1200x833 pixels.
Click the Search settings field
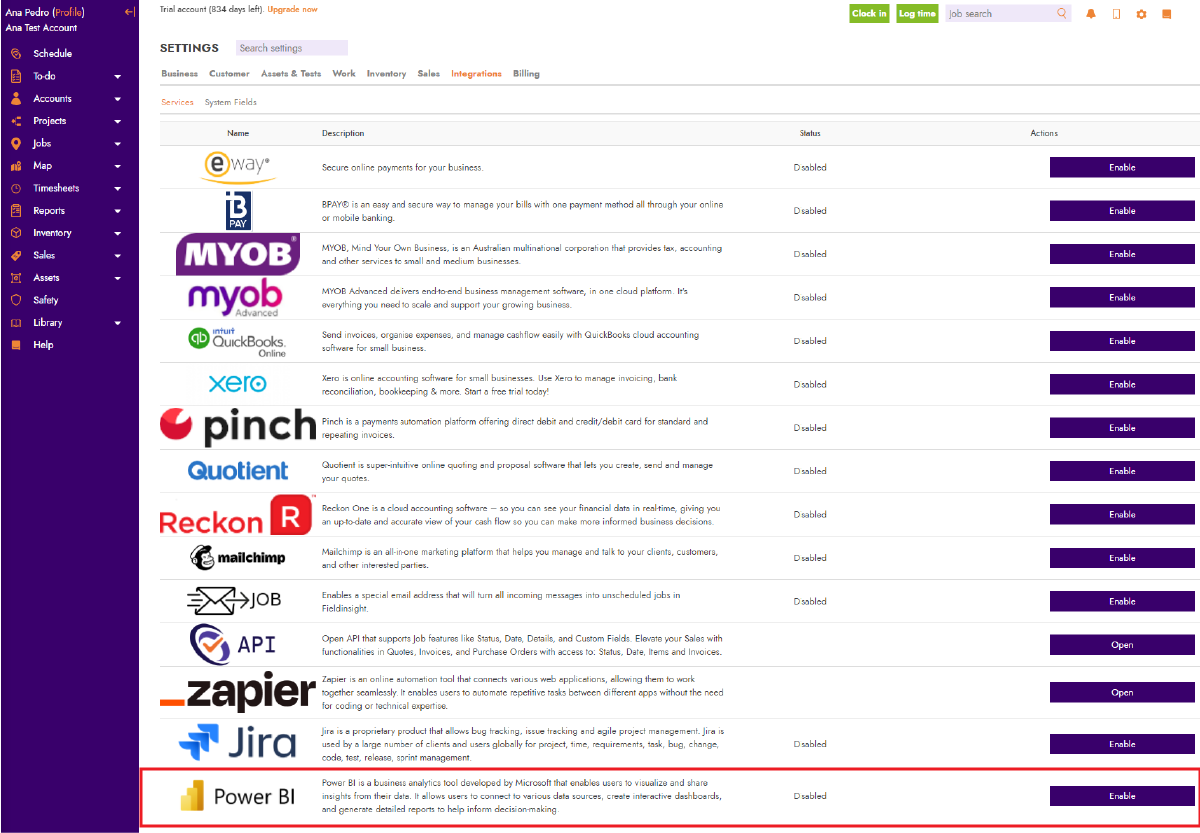pyautogui.click(x=292, y=48)
